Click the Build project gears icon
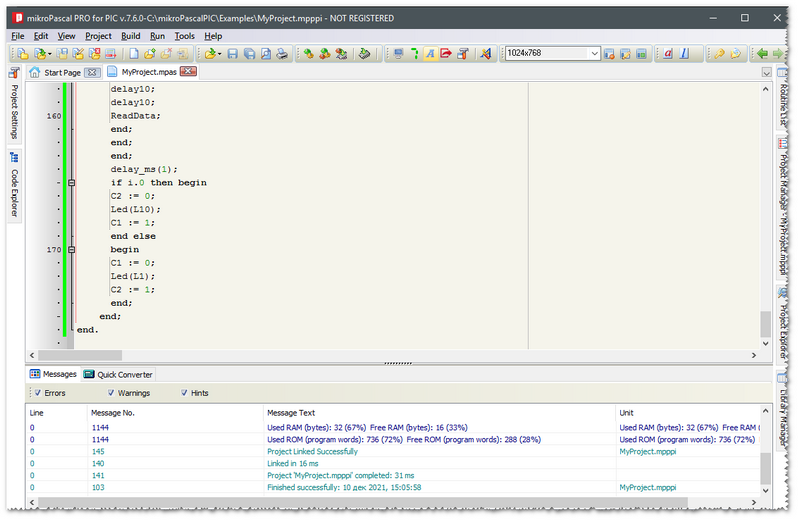800x522 pixels. point(309,53)
